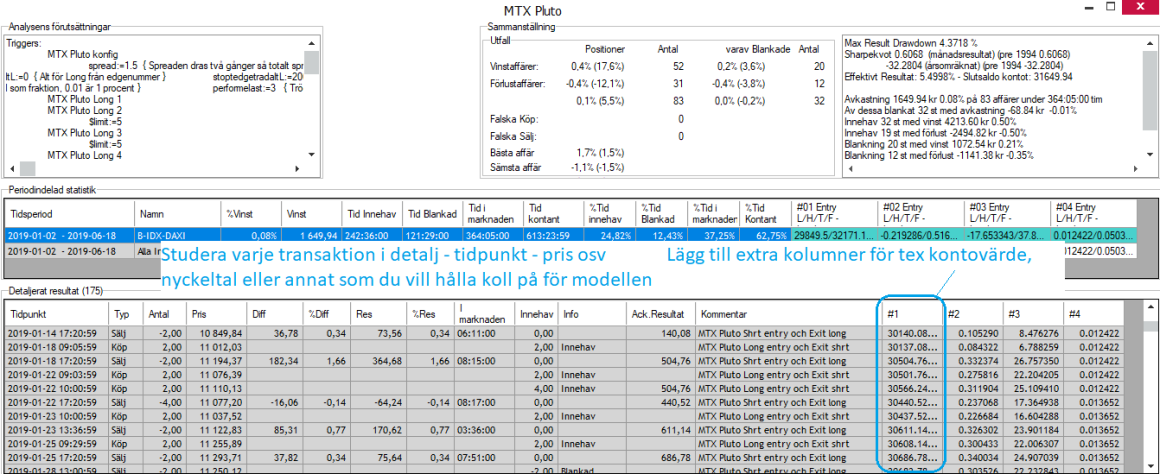Screen dimensions: 1160x474
Task: Click the #1 column header in detailed results
Action: coord(910,314)
